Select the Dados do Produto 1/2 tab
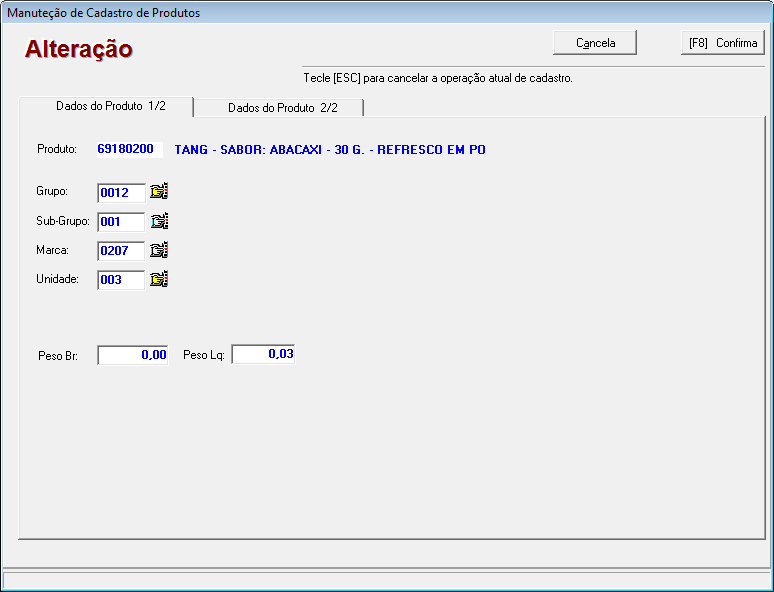Screen dimensions: 774x592 [106, 107]
